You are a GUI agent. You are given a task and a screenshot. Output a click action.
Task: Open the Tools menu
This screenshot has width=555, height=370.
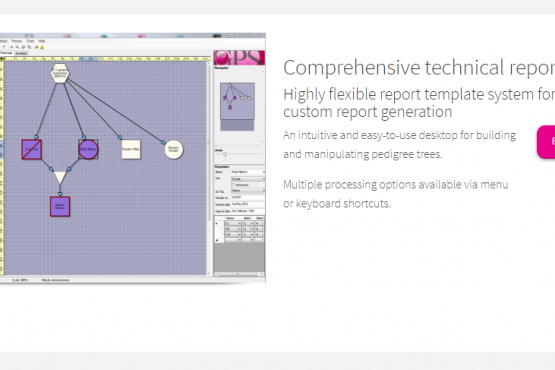pyautogui.click(x=30, y=41)
